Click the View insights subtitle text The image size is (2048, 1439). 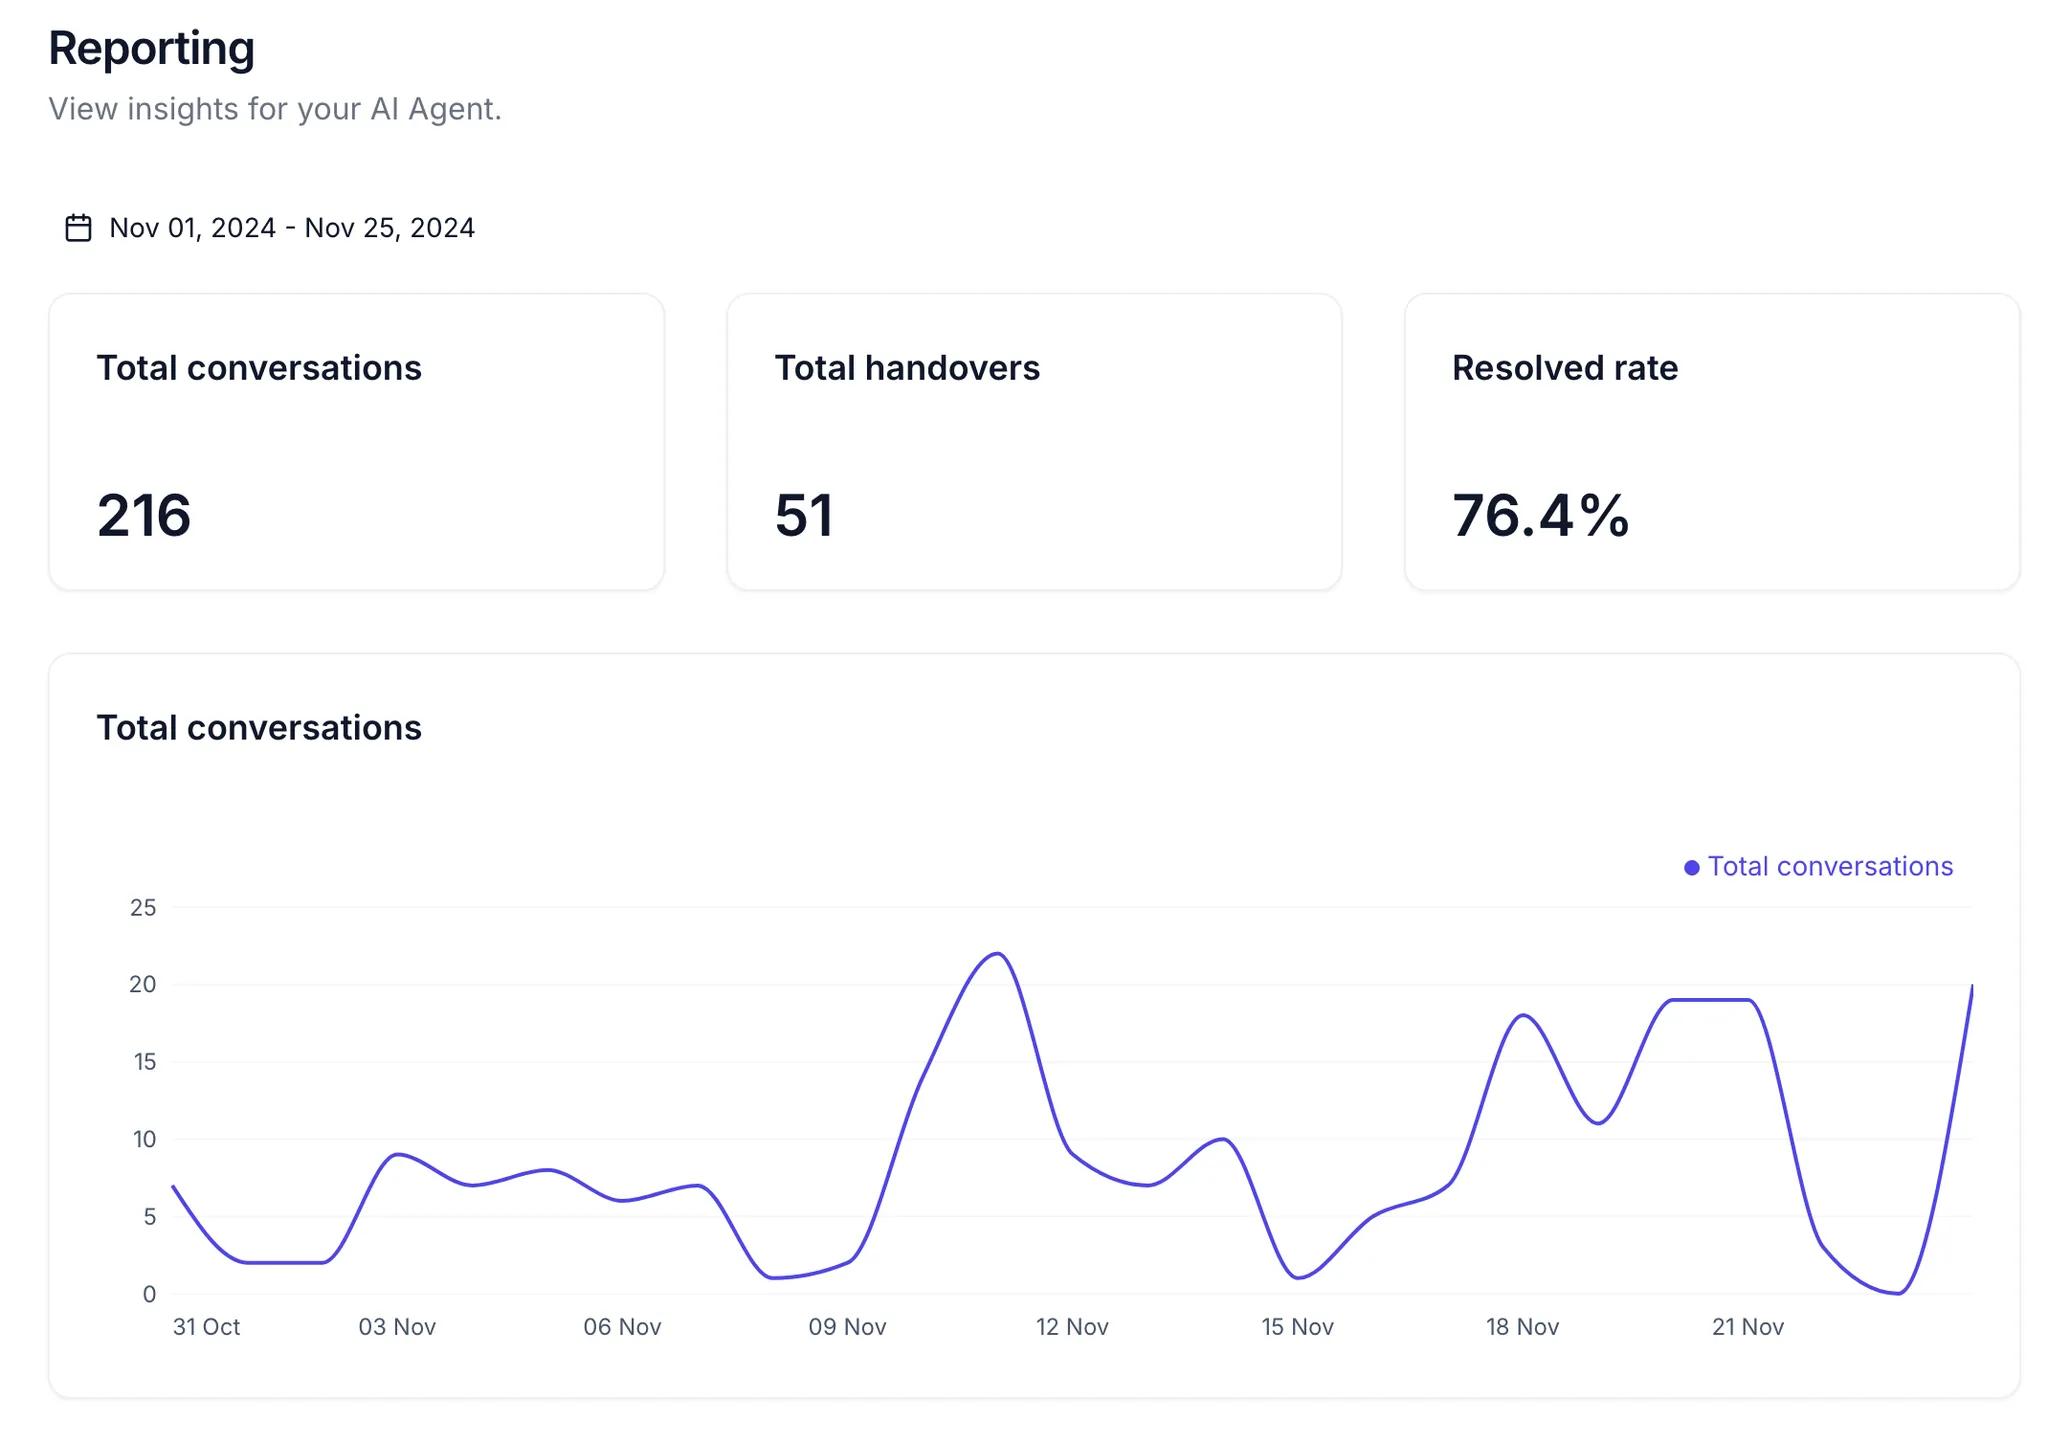pos(275,108)
